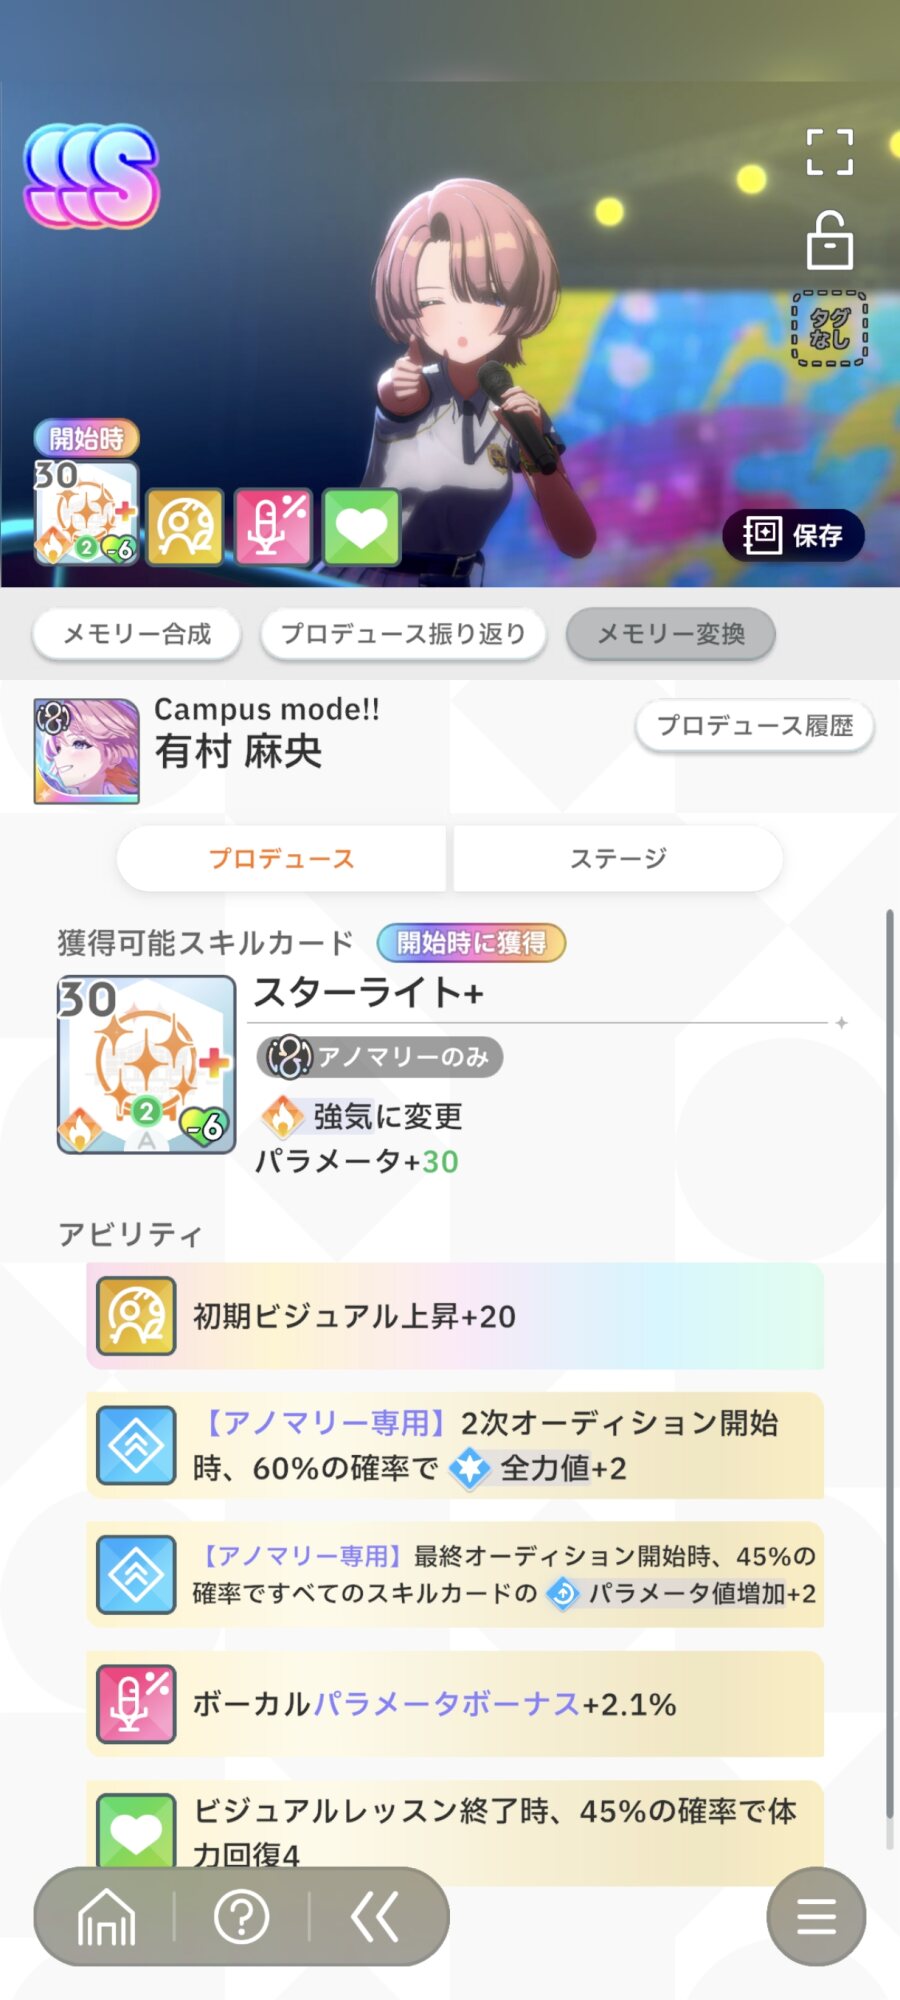Tap the fullscreen expand icon
This screenshot has height=2000, width=900.
pyautogui.click(x=830, y=152)
